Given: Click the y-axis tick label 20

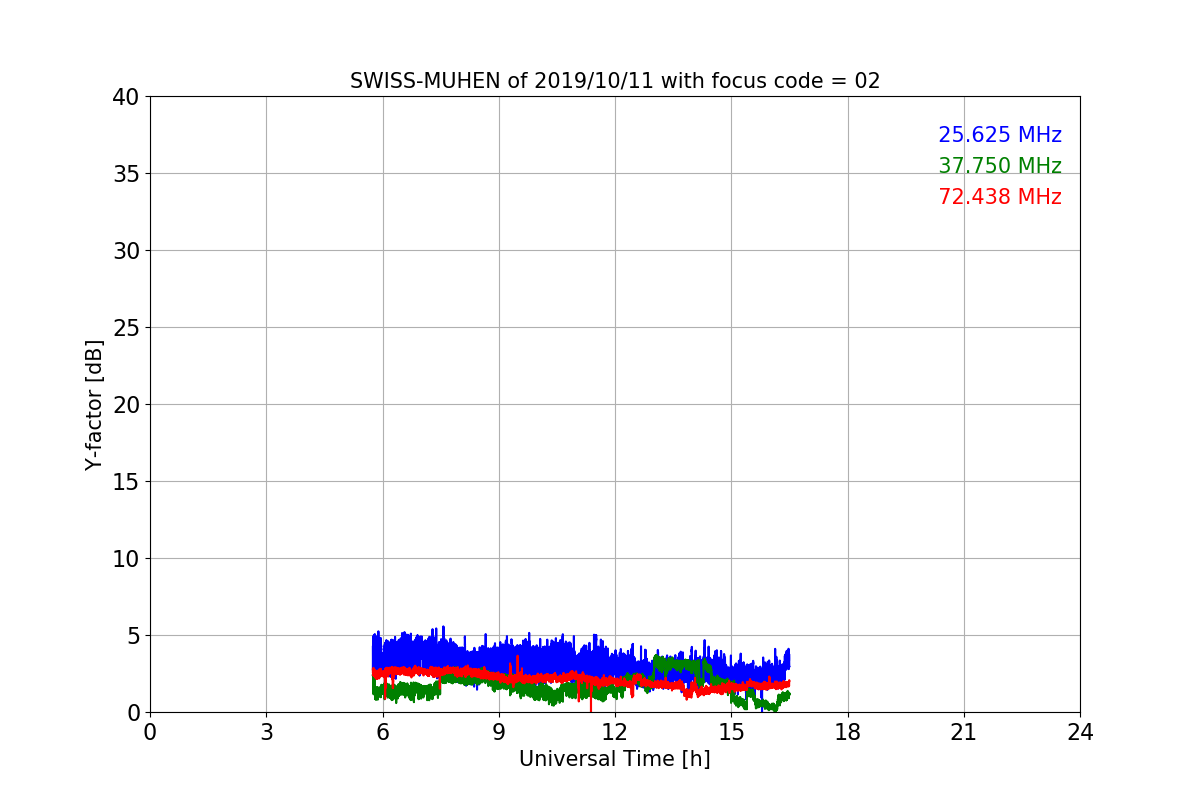Looking at the screenshot, I should pyautogui.click(x=126, y=405).
